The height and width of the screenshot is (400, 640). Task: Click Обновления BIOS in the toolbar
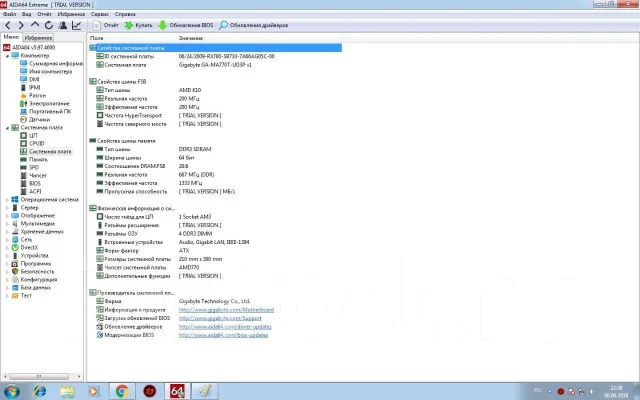(186, 25)
